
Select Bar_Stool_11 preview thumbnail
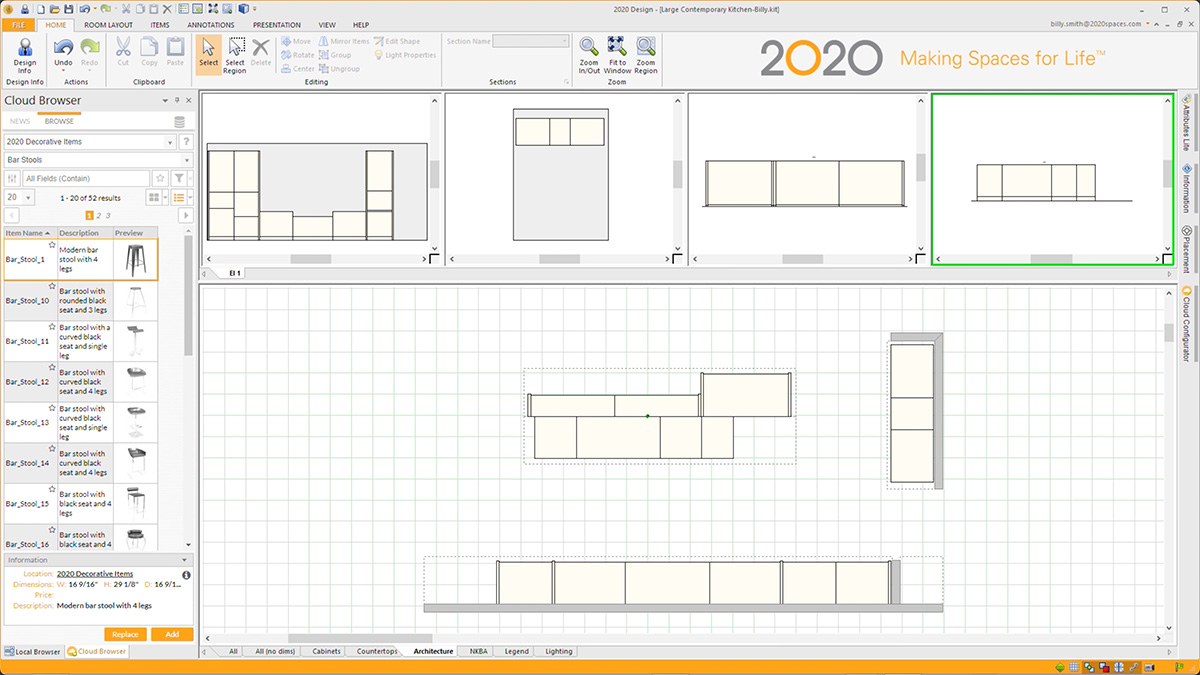click(x=136, y=341)
